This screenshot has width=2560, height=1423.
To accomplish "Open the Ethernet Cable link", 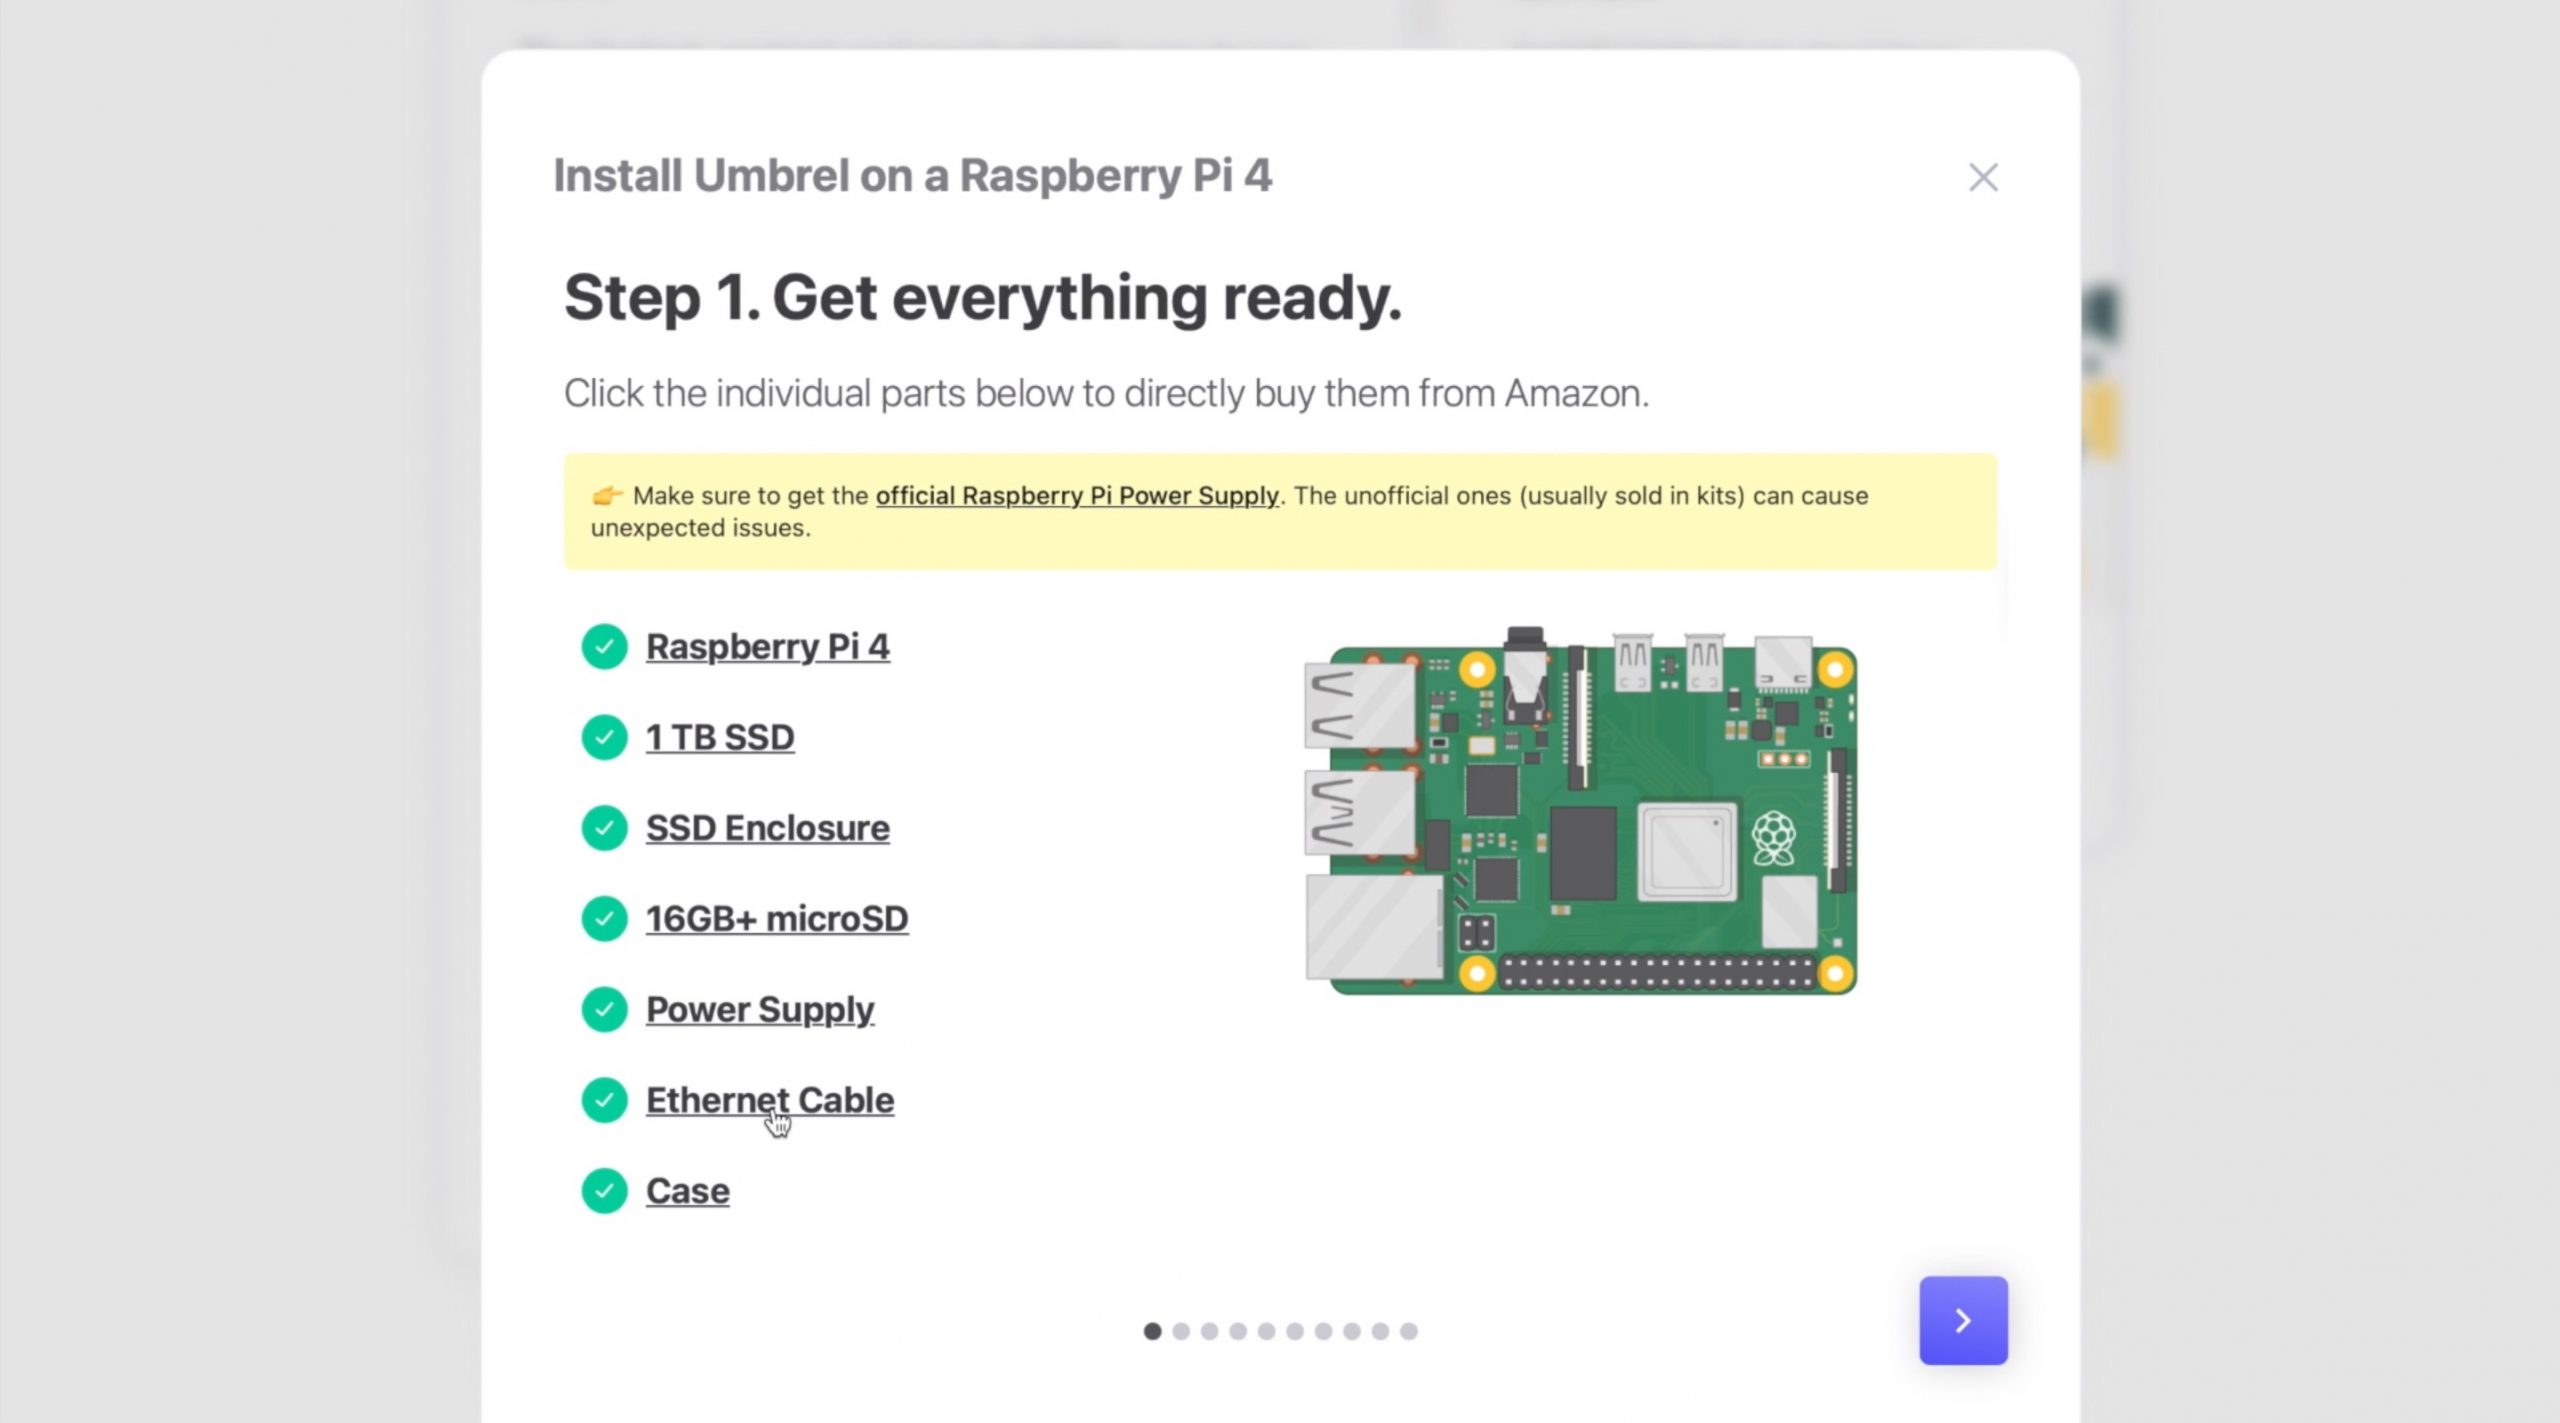I will (769, 1100).
